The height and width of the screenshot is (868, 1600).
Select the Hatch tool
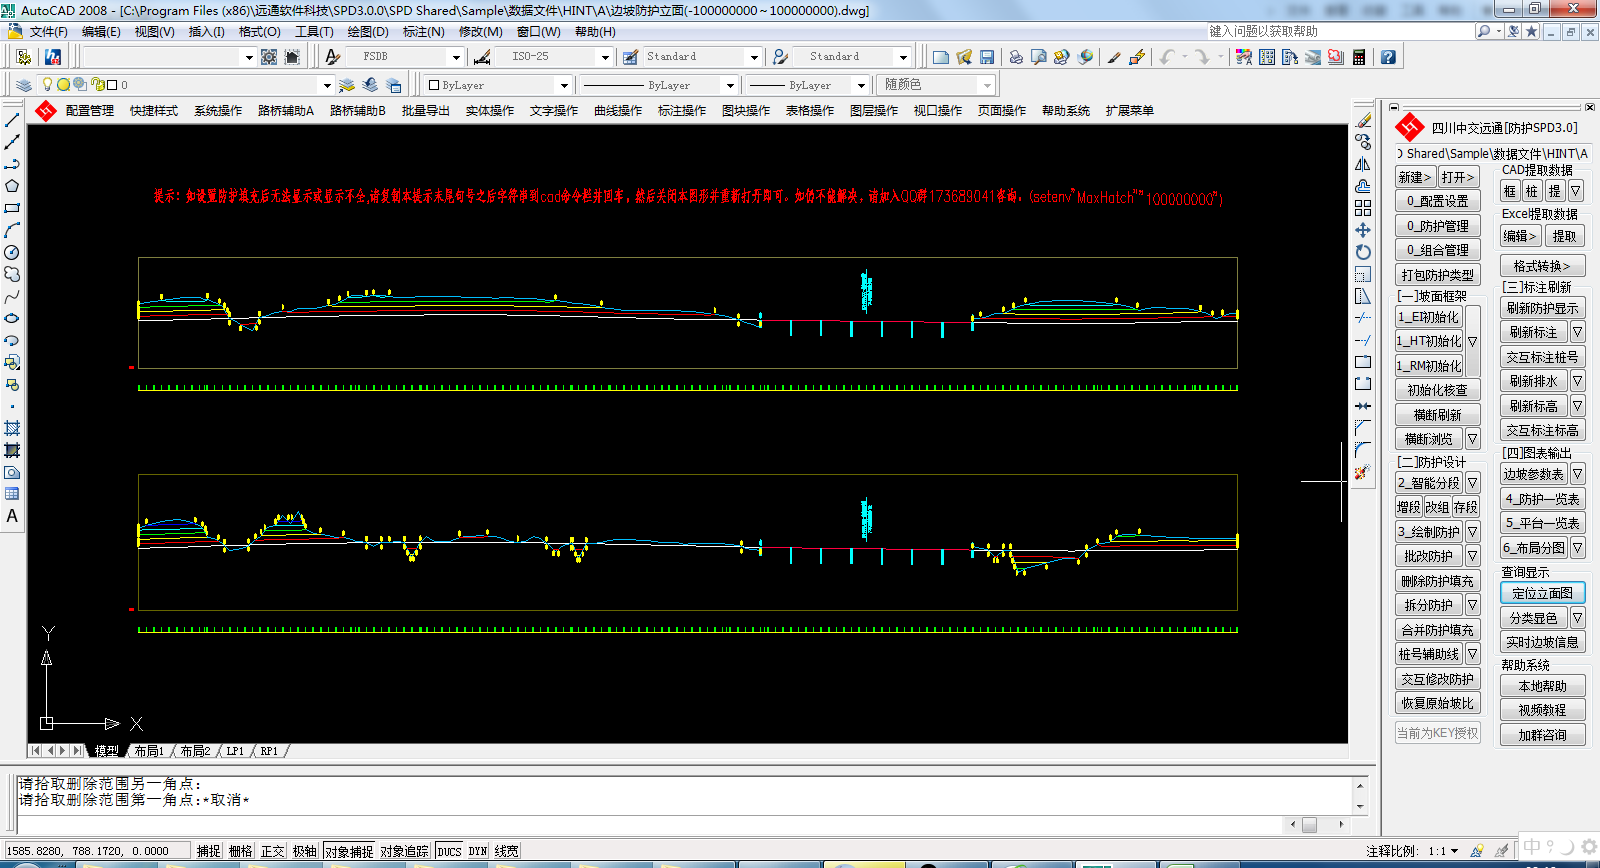click(x=12, y=428)
